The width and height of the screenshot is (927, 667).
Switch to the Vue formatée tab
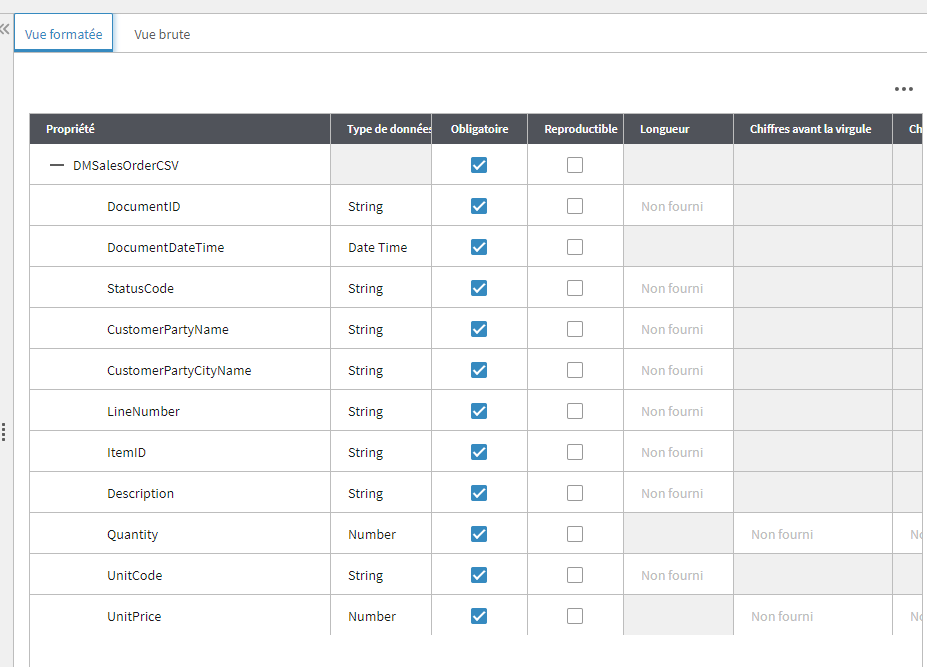tap(63, 34)
